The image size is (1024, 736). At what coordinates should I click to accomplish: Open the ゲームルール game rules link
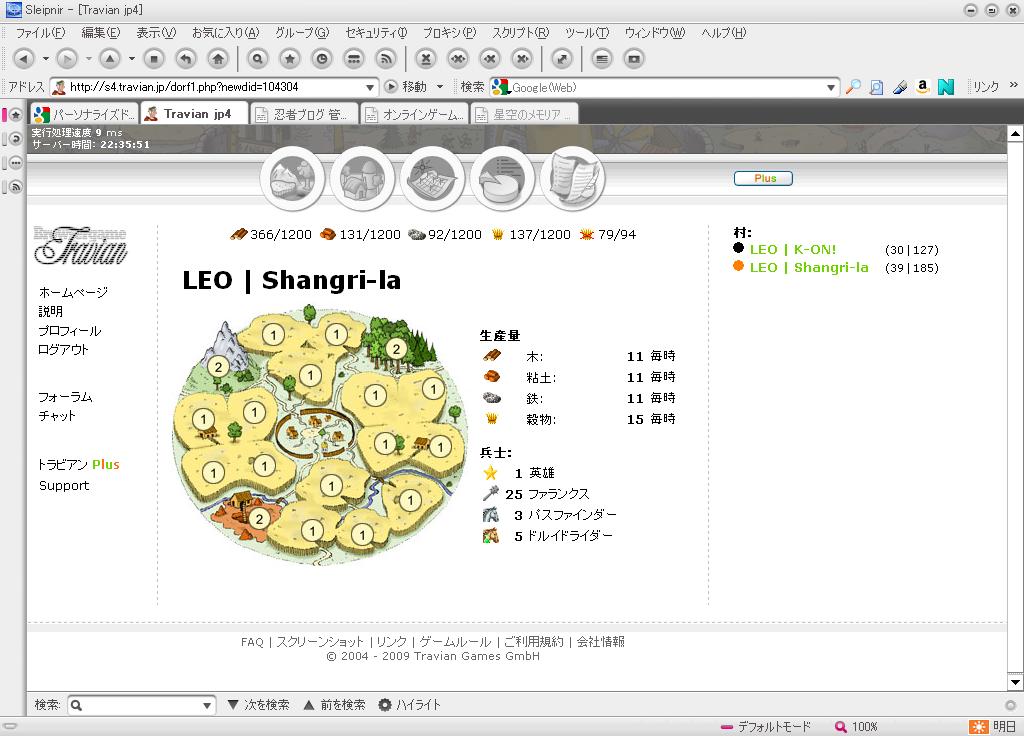[455, 642]
